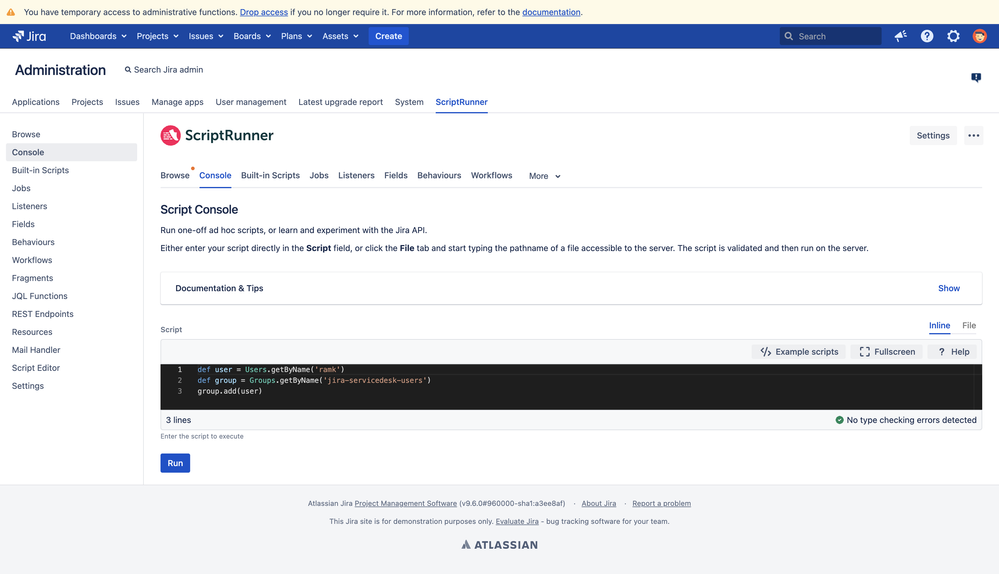Screen dimensions: 999x574
Task: Switch to the Browse ScriptRunner tab
Action: (x=175, y=175)
